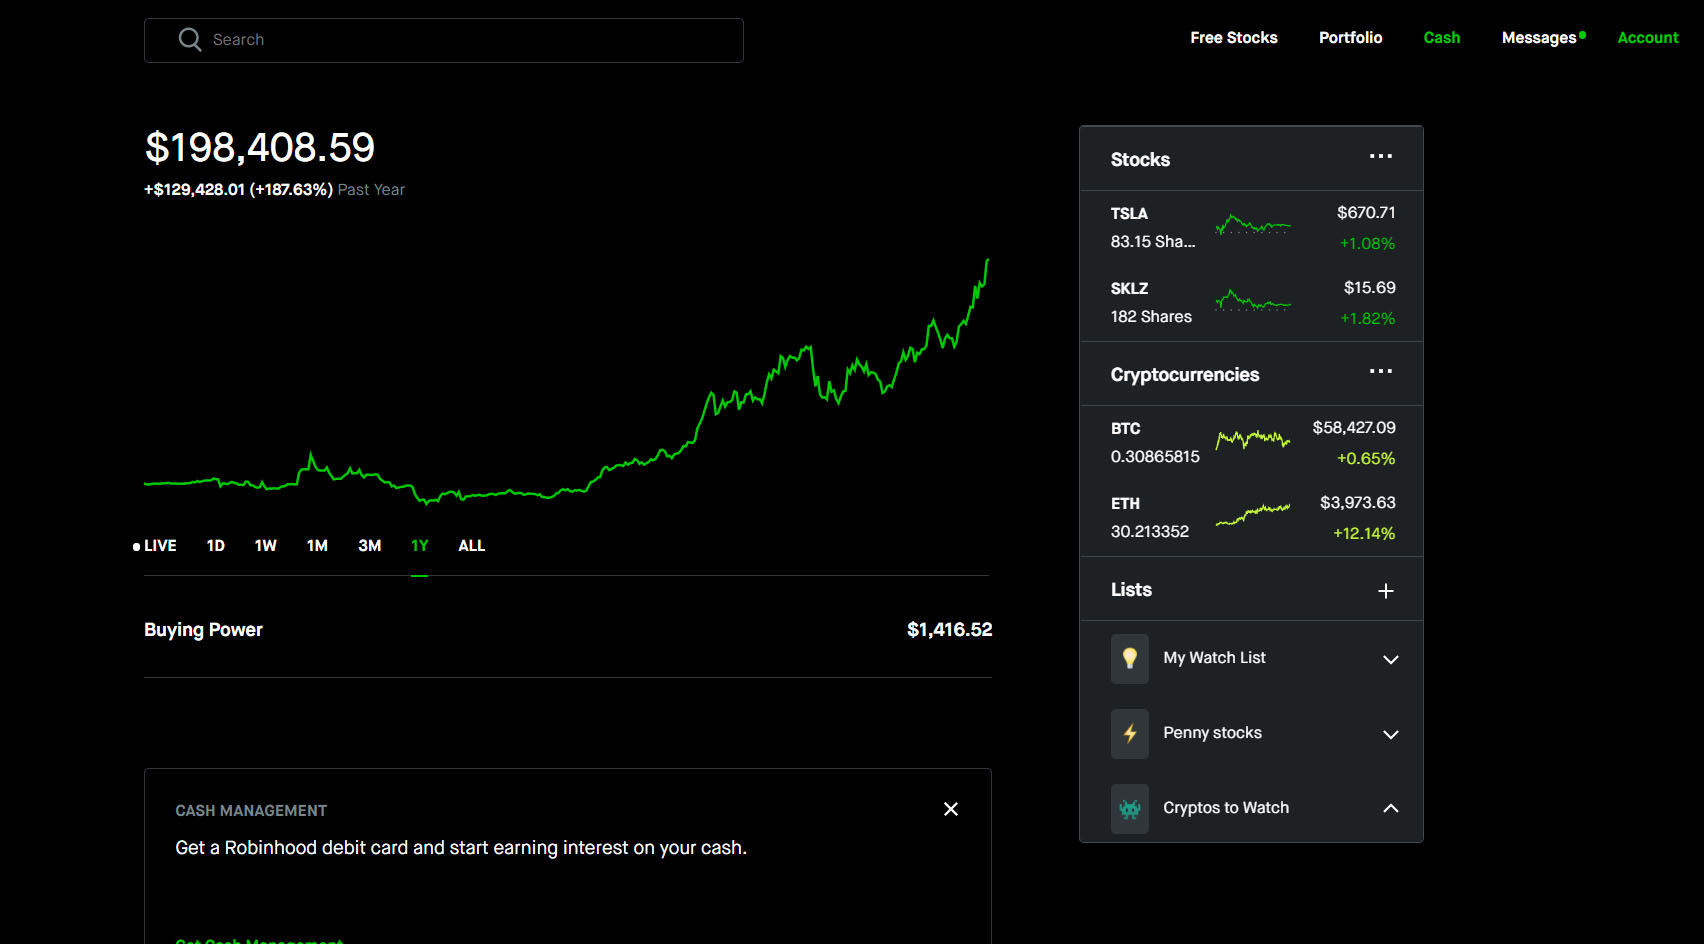The width and height of the screenshot is (1704, 944).
Task: Switch chart to LIVE view
Action: 157,546
